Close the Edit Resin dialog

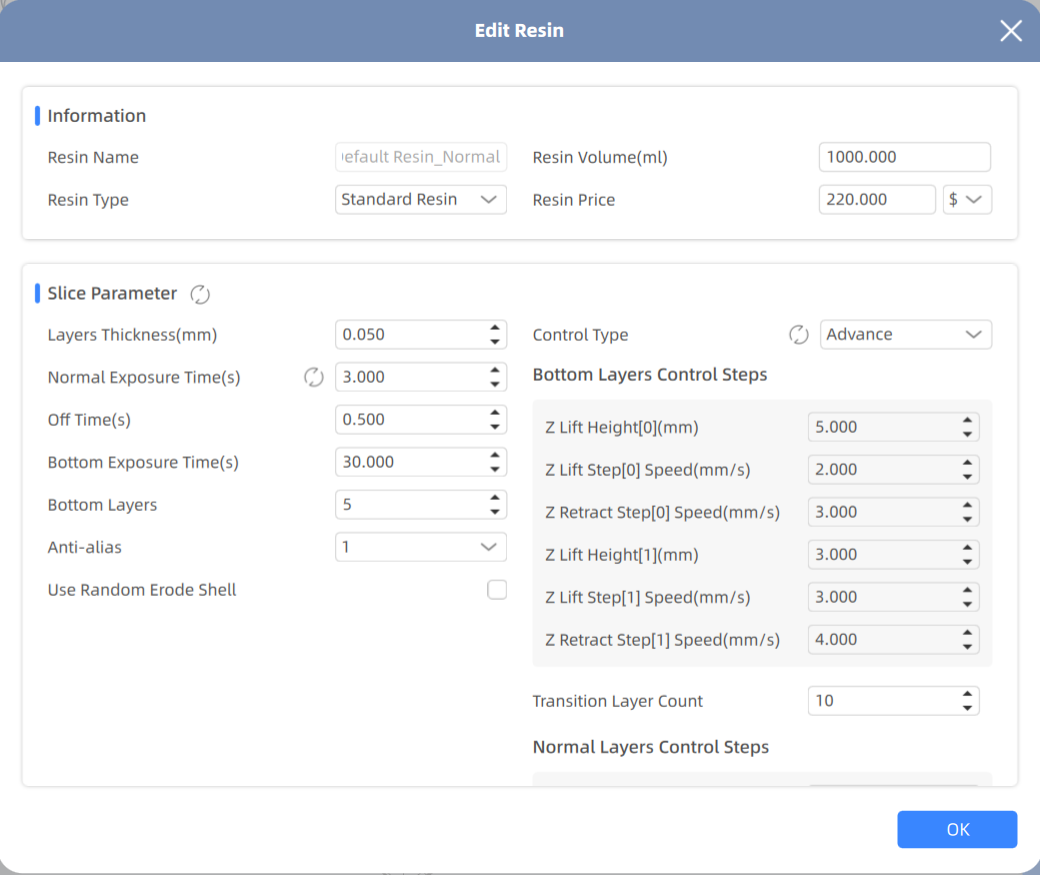coord(1010,31)
